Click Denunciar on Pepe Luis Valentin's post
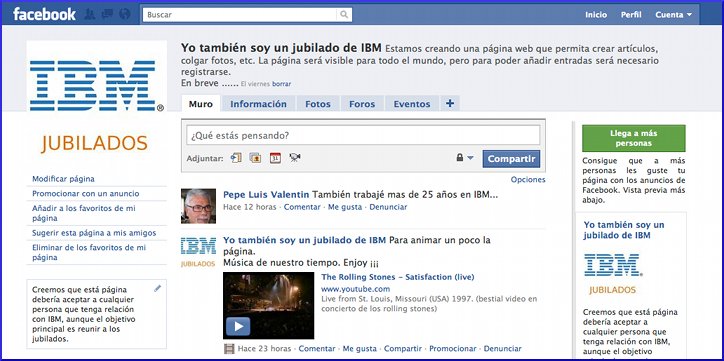724x361 pixels. tap(388, 207)
